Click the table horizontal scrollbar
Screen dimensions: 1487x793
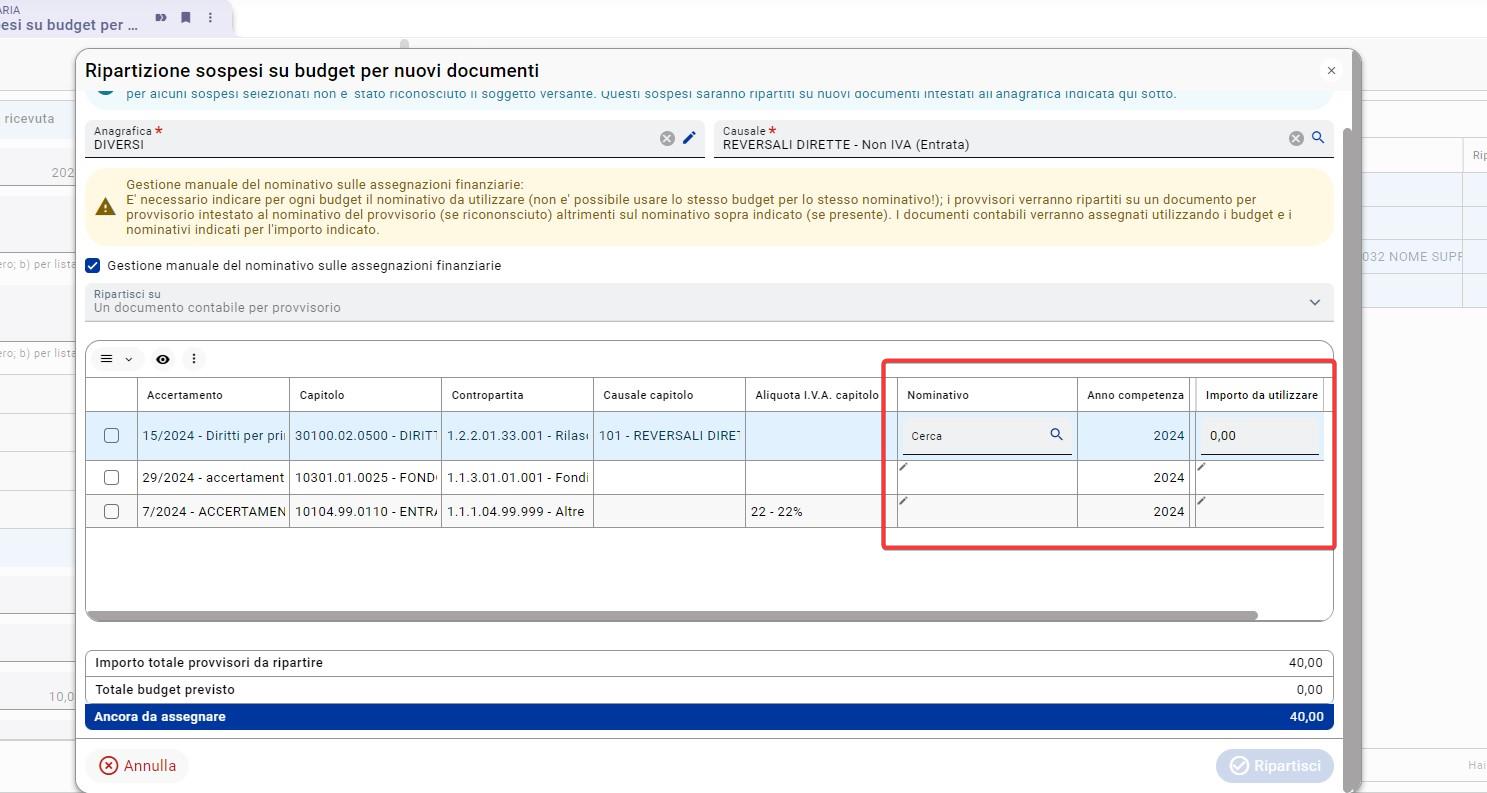coord(672,616)
